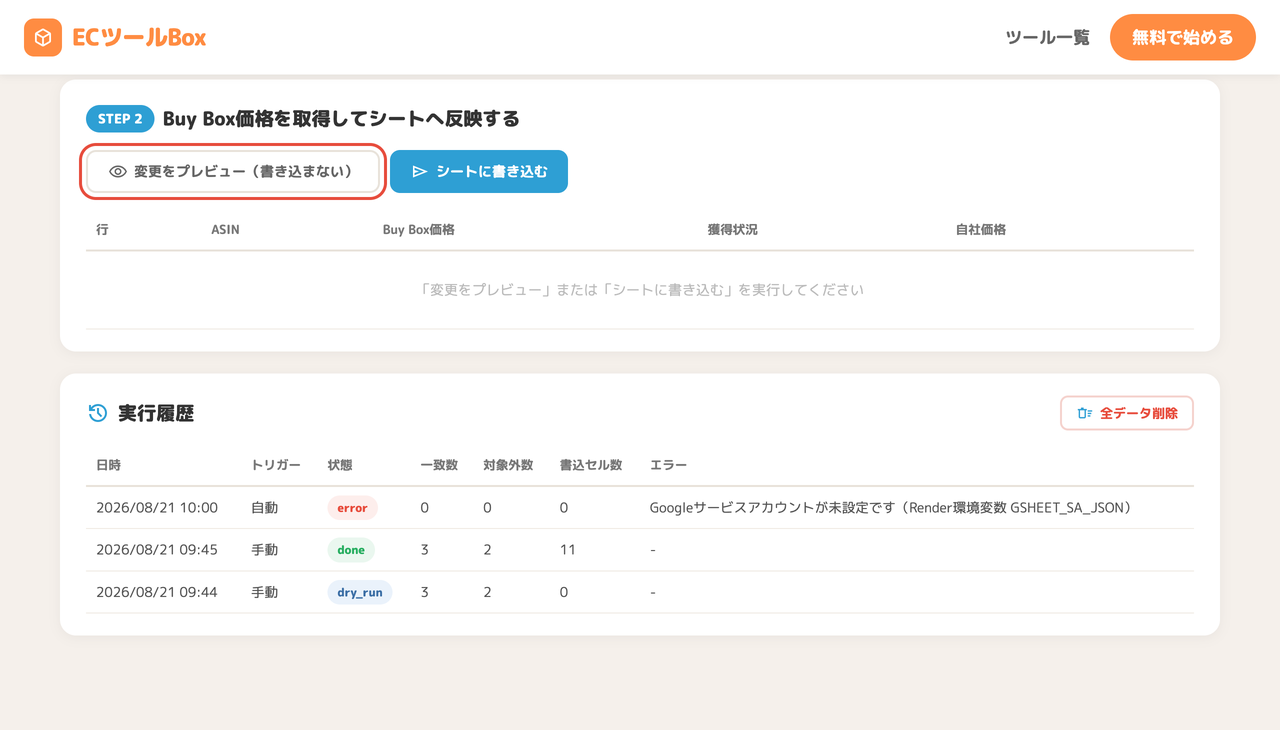Screen dimensions: 1280x730
Task: Click the STEP 2 badge
Action: pos(120,119)
